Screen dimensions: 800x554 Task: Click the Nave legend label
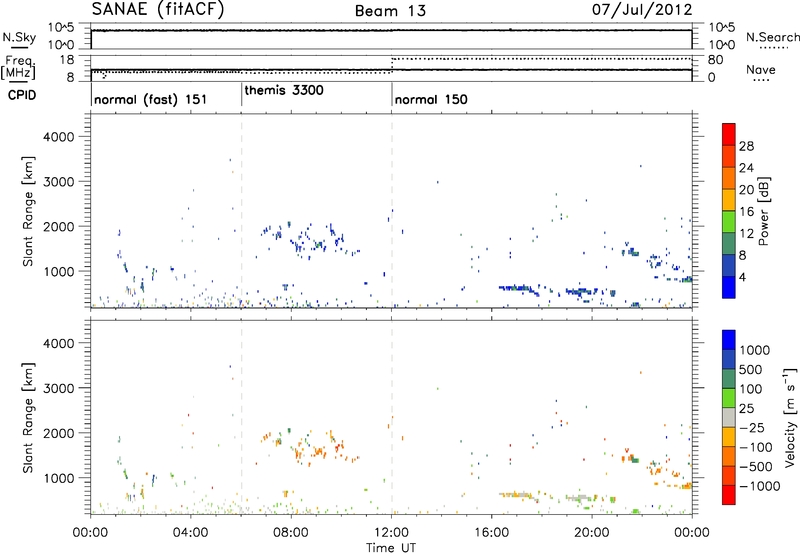click(760, 70)
